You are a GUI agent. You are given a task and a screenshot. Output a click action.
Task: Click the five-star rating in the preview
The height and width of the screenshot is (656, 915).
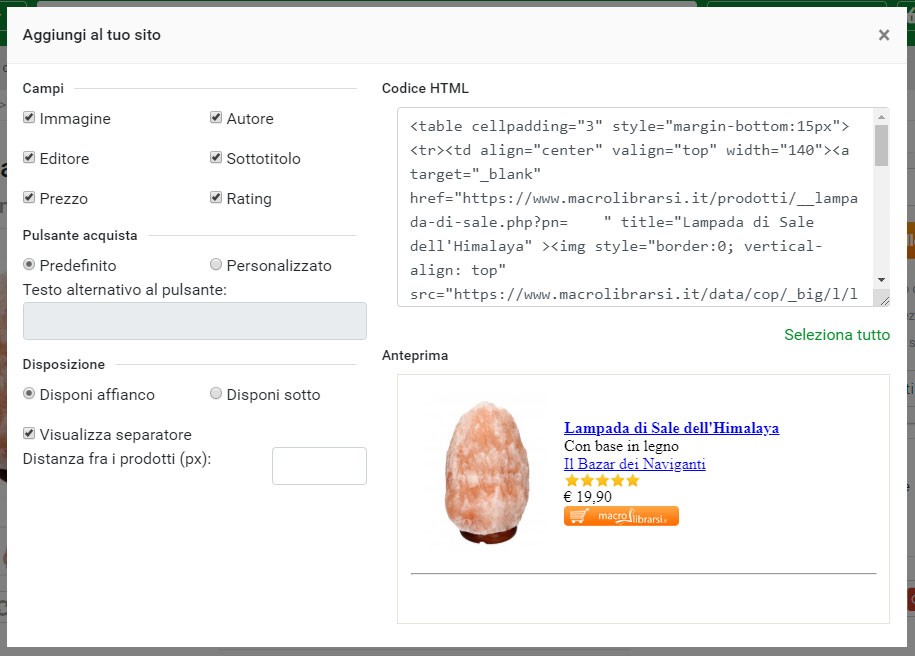pyautogui.click(x=601, y=480)
